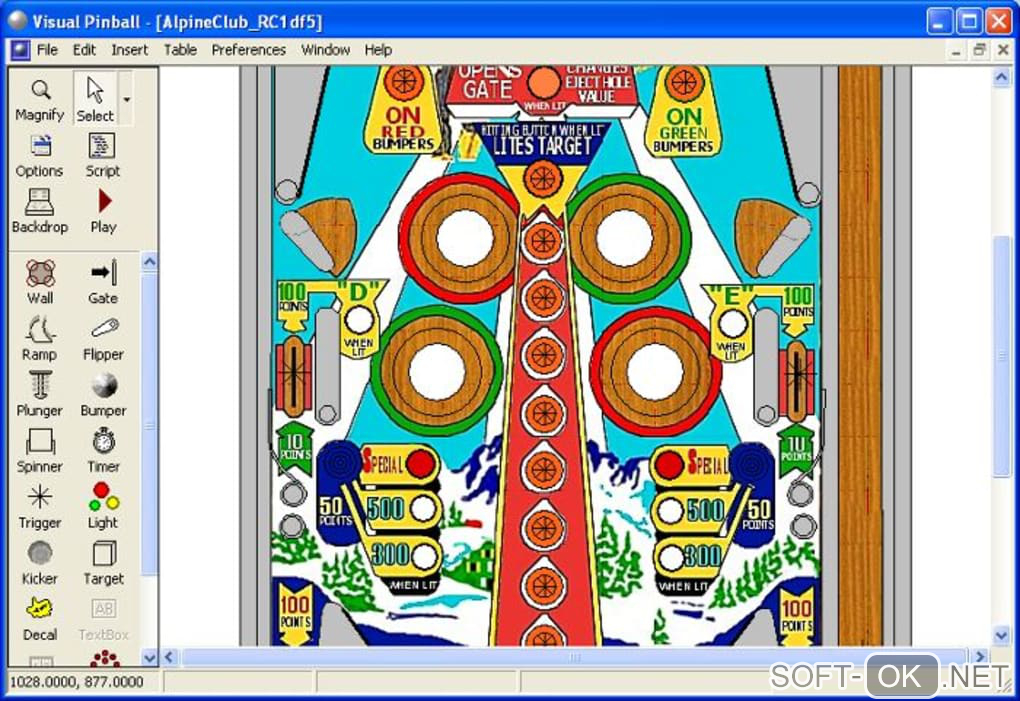Open the Table menu
The height and width of the screenshot is (701, 1020).
point(180,50)
